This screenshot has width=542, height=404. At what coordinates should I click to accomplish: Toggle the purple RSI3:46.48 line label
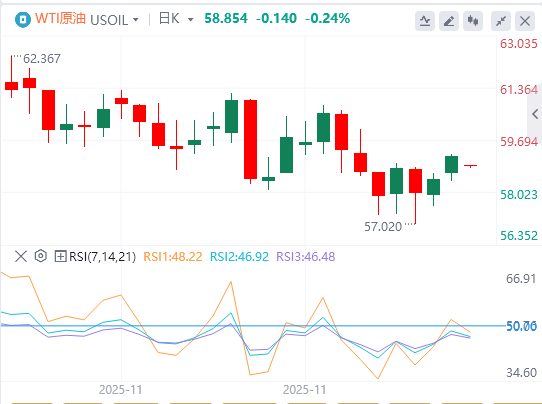point(306,257)
